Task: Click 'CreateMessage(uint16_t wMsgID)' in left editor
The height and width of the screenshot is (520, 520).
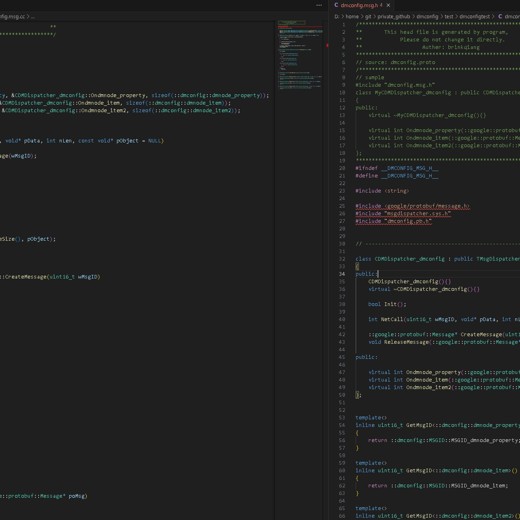Action: [x=53, y=277]
